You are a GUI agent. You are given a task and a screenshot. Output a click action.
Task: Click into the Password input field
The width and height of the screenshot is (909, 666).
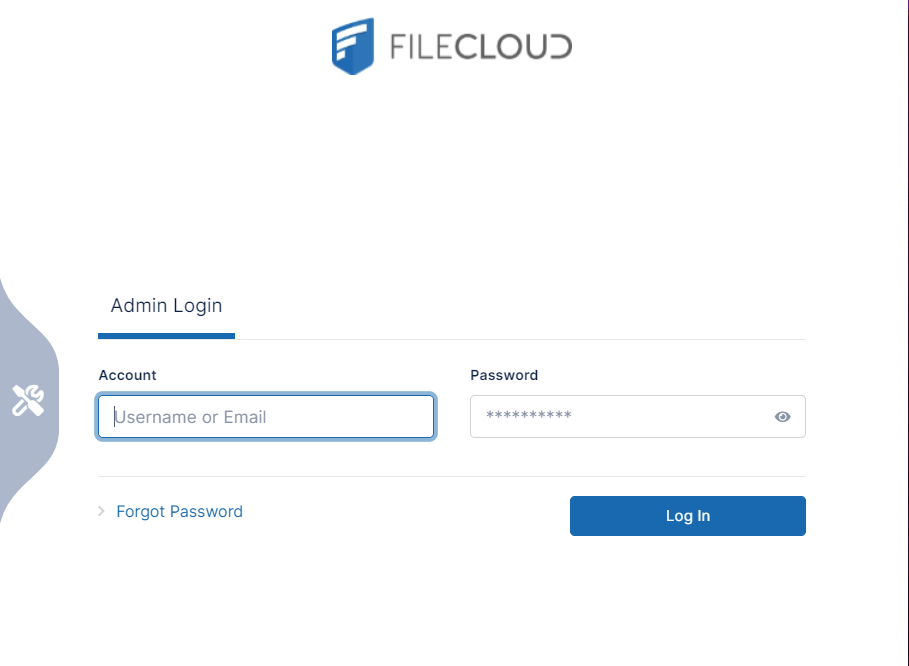620,417
